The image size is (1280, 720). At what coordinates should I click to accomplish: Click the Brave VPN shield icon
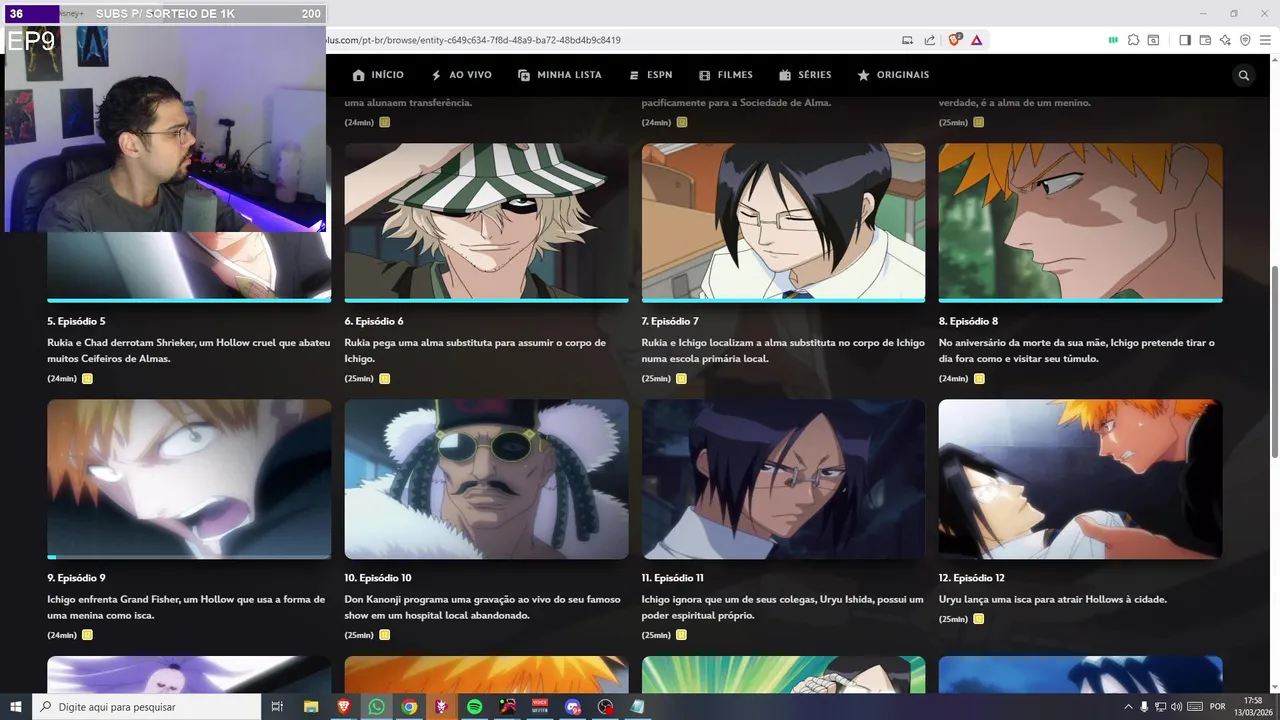pyautogui.click(x=1245, y=40)
